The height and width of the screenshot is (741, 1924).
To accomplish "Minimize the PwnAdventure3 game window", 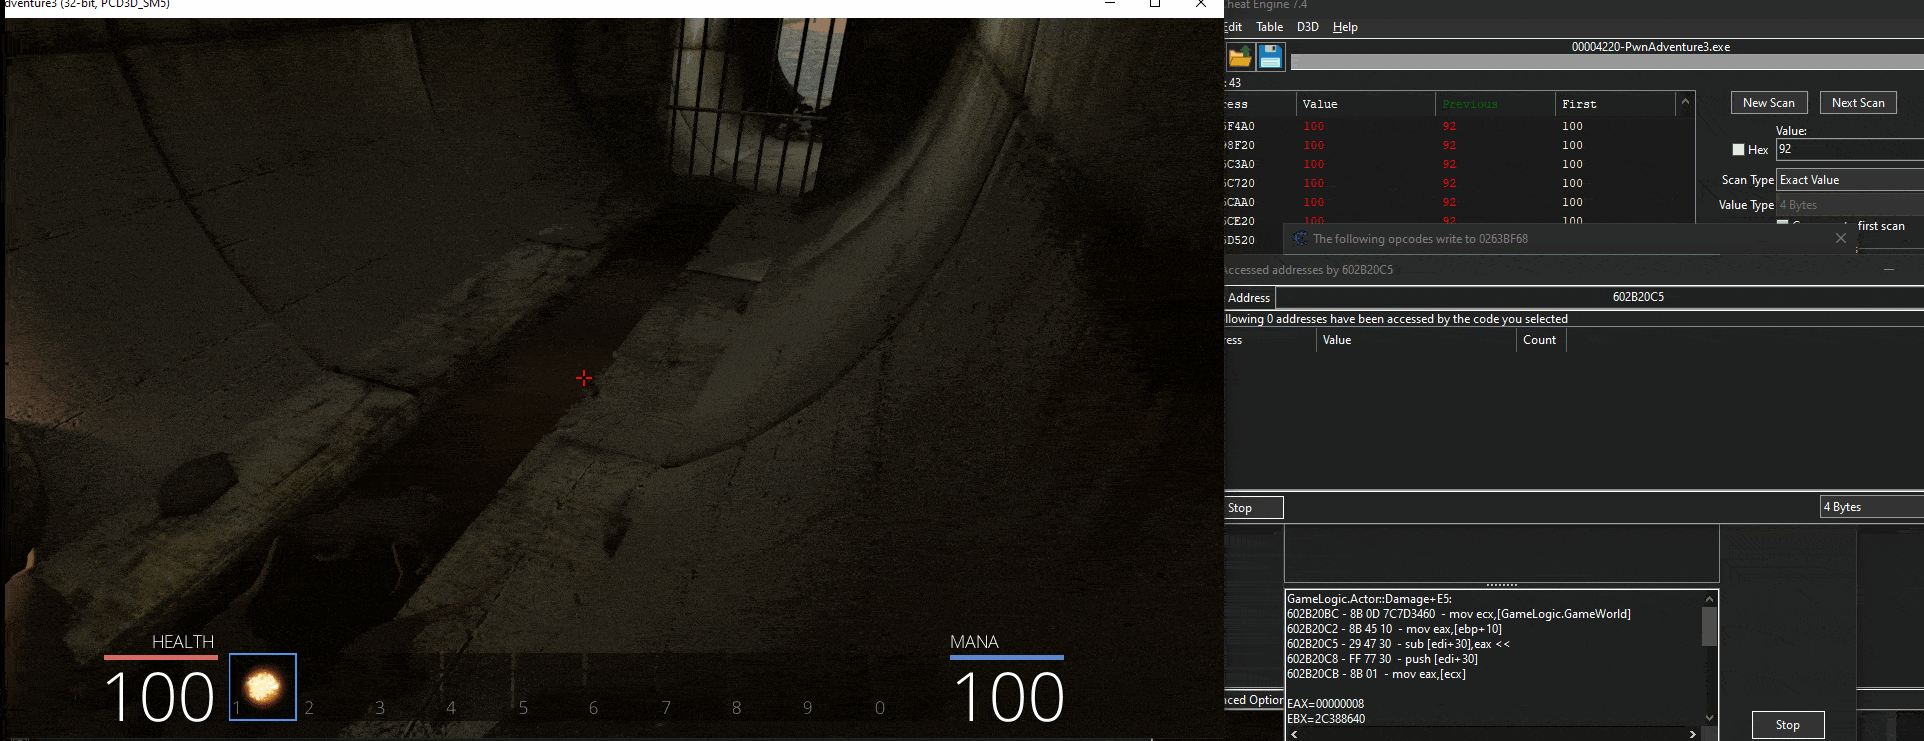I will pos(1109,4).
